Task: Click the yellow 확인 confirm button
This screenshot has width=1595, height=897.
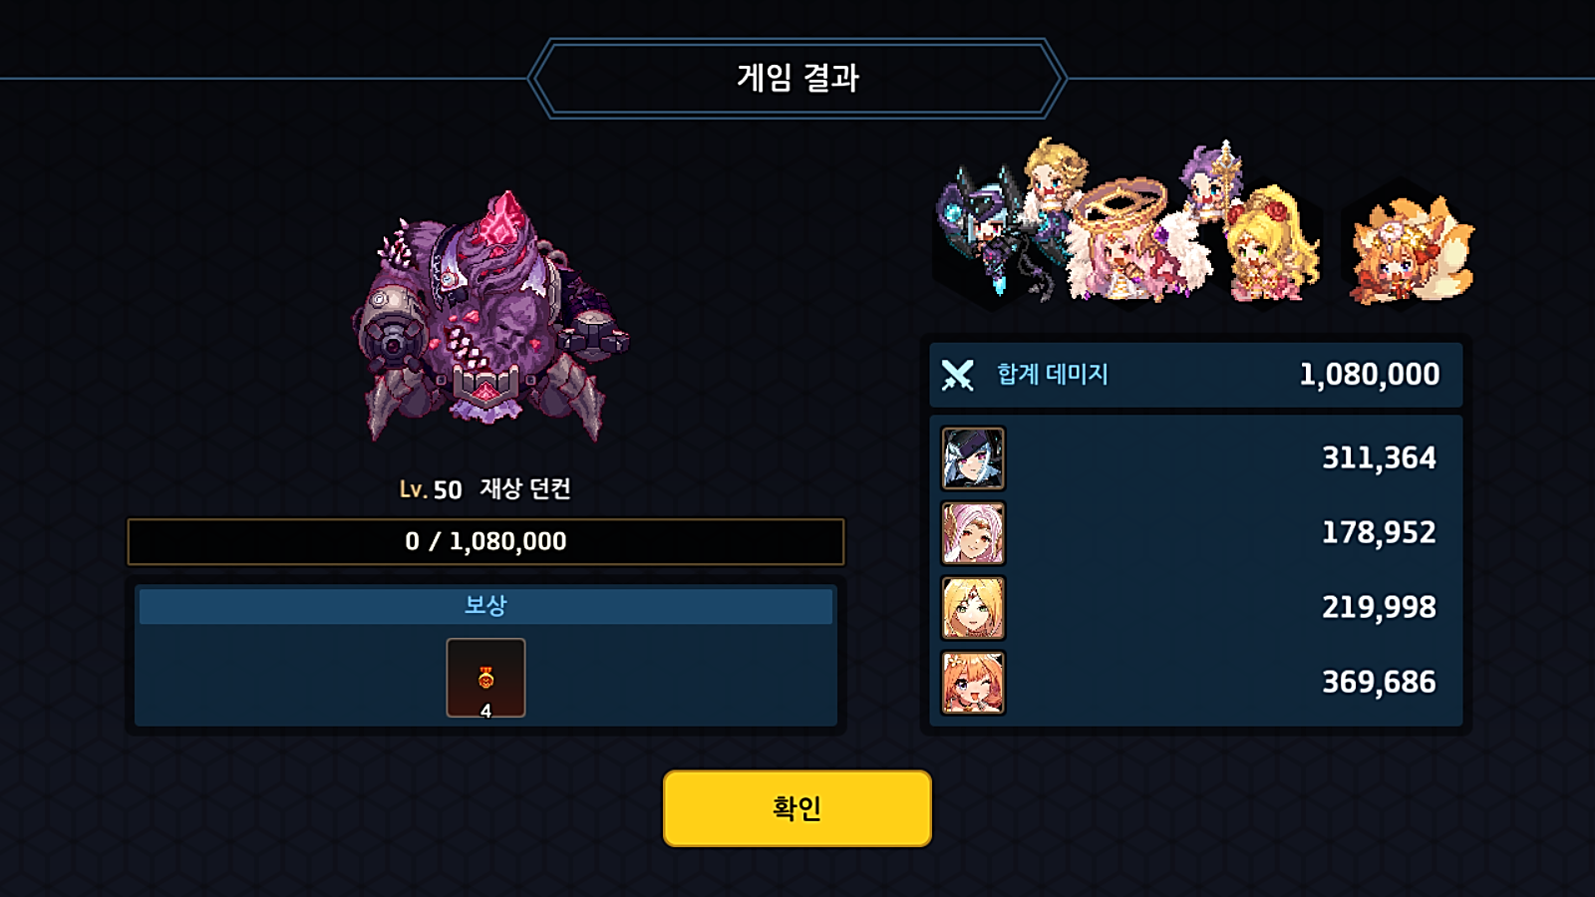Action: tap(797, 808)
